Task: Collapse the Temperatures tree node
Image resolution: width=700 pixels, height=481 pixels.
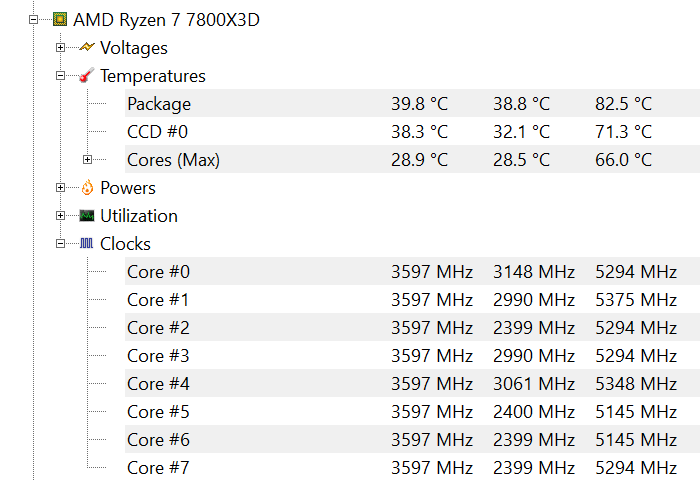Action: [61, 75]
